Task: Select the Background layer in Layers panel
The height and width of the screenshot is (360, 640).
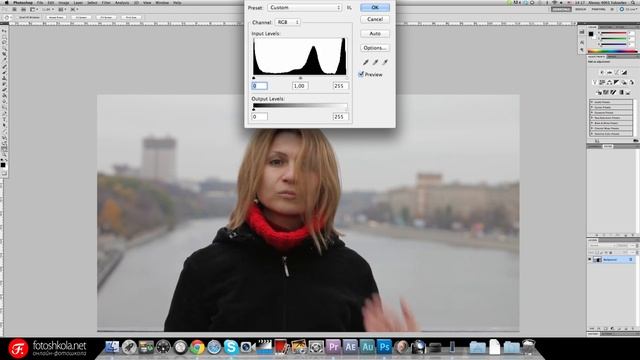Action: [x=614, y=260]
